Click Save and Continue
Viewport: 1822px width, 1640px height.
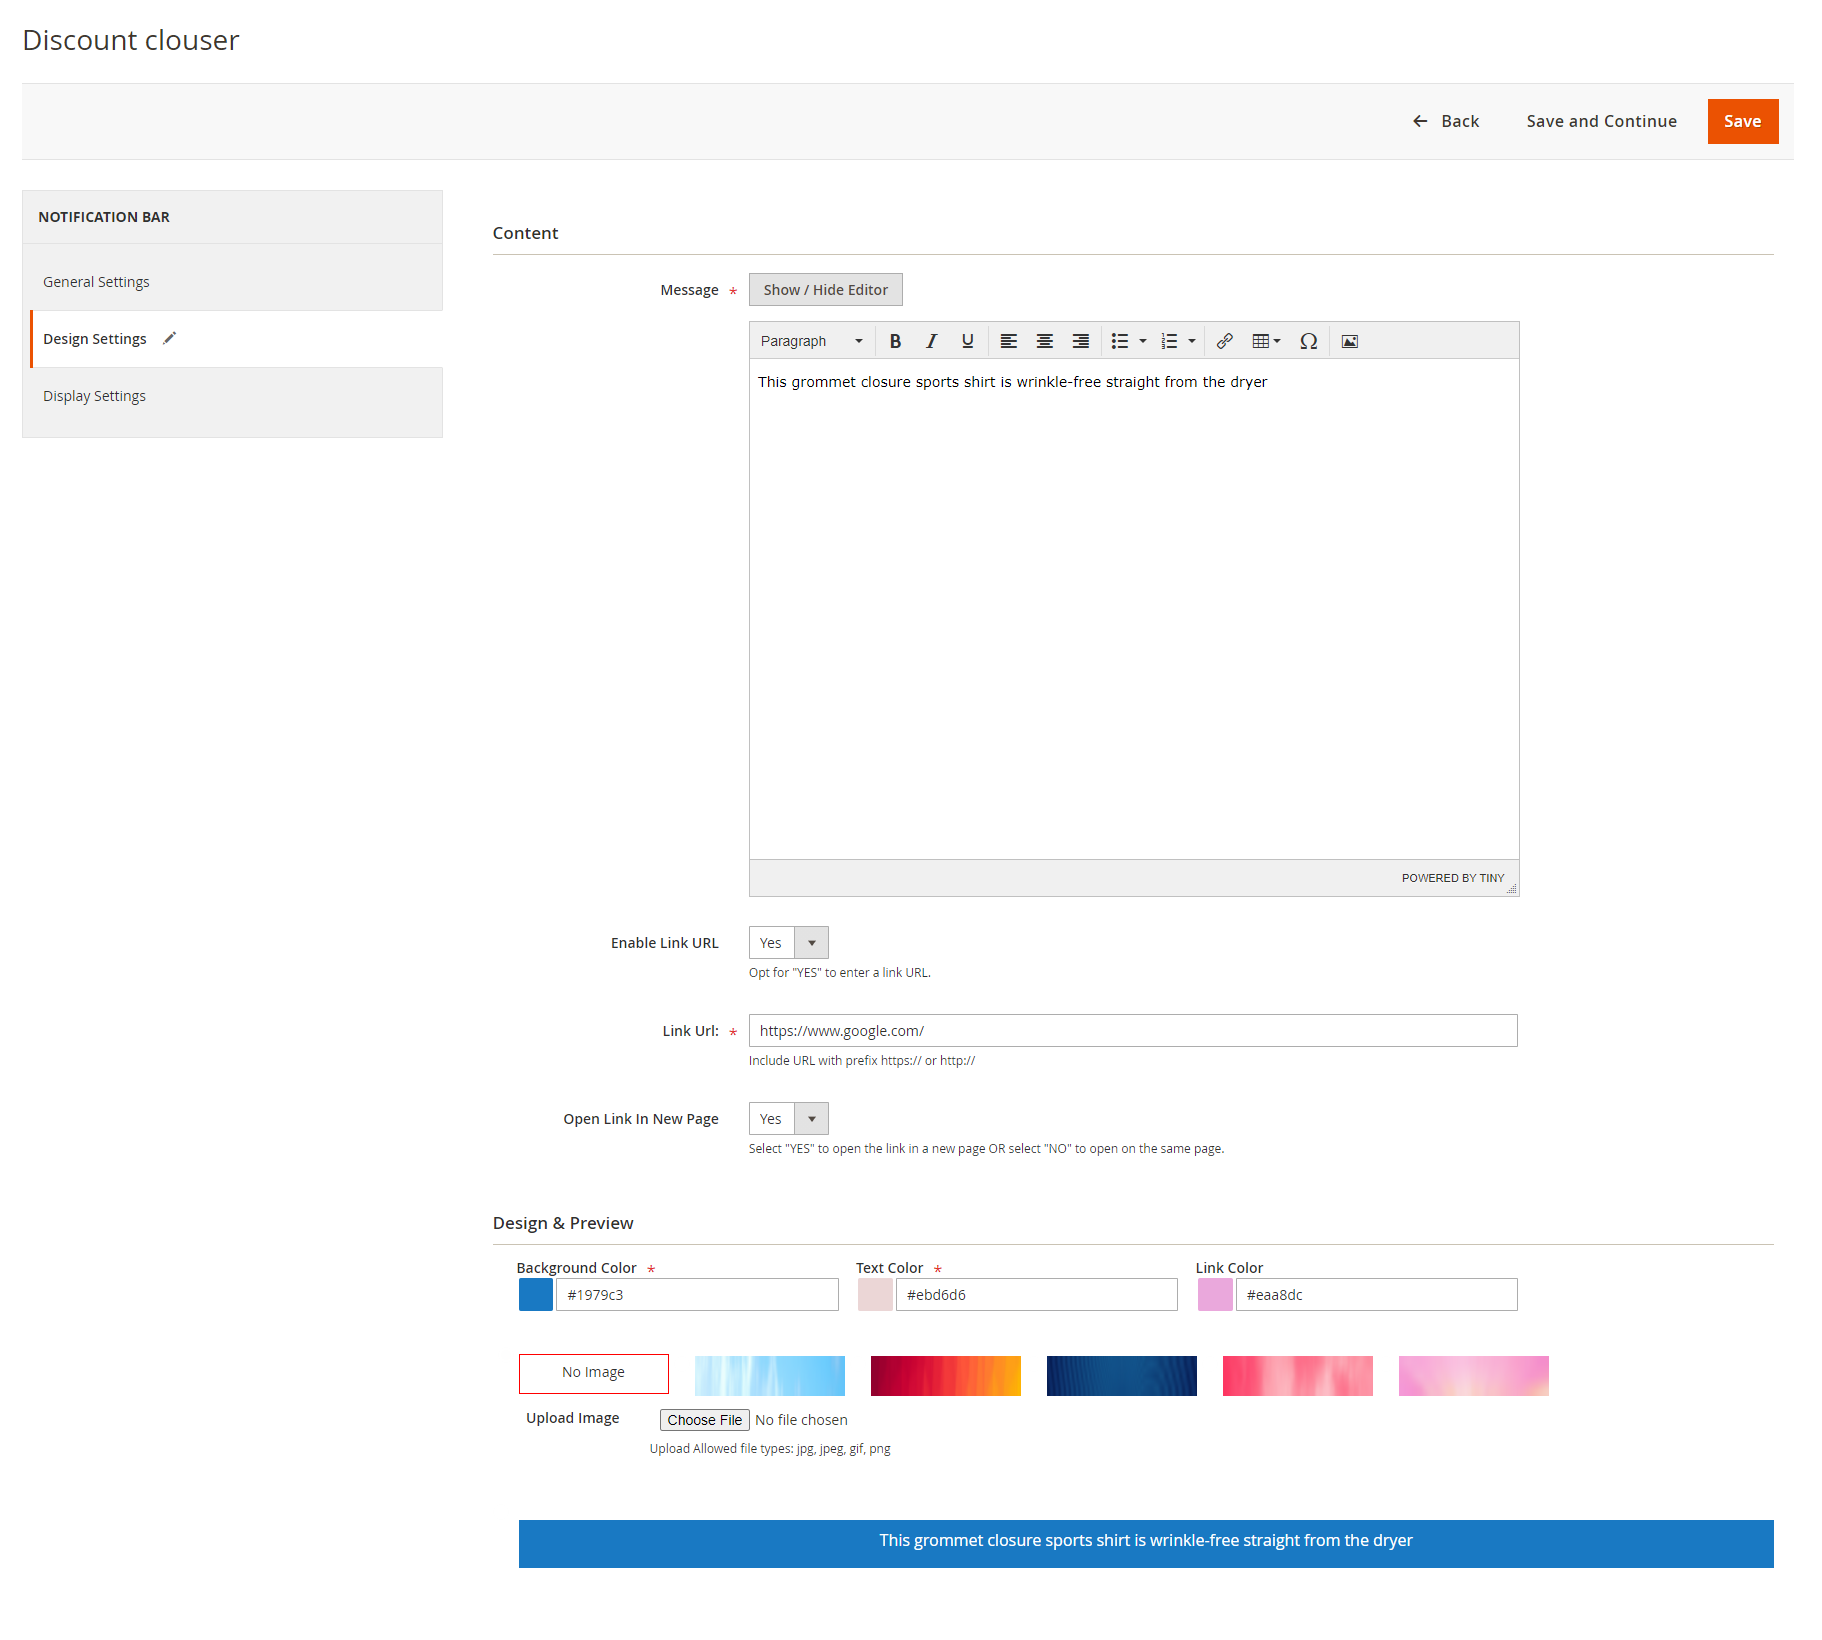click(1601, 121)
